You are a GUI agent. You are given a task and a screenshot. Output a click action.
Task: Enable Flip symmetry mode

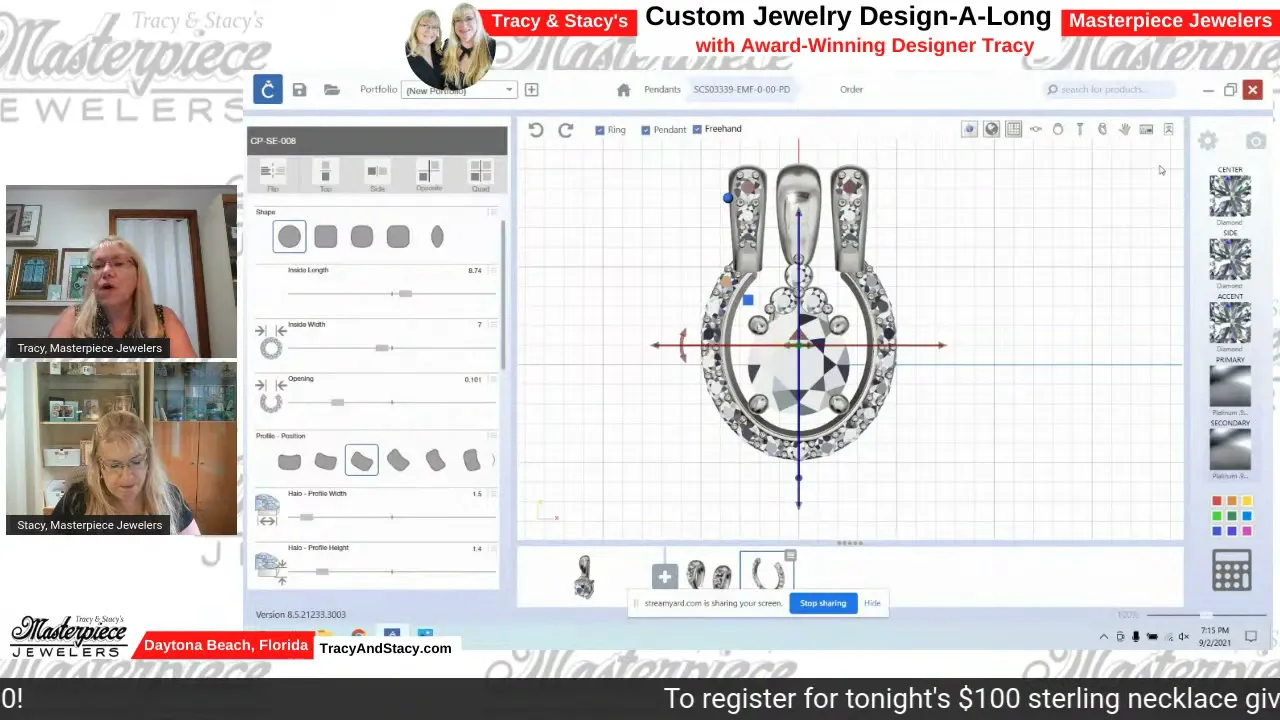tap(273, 175)
